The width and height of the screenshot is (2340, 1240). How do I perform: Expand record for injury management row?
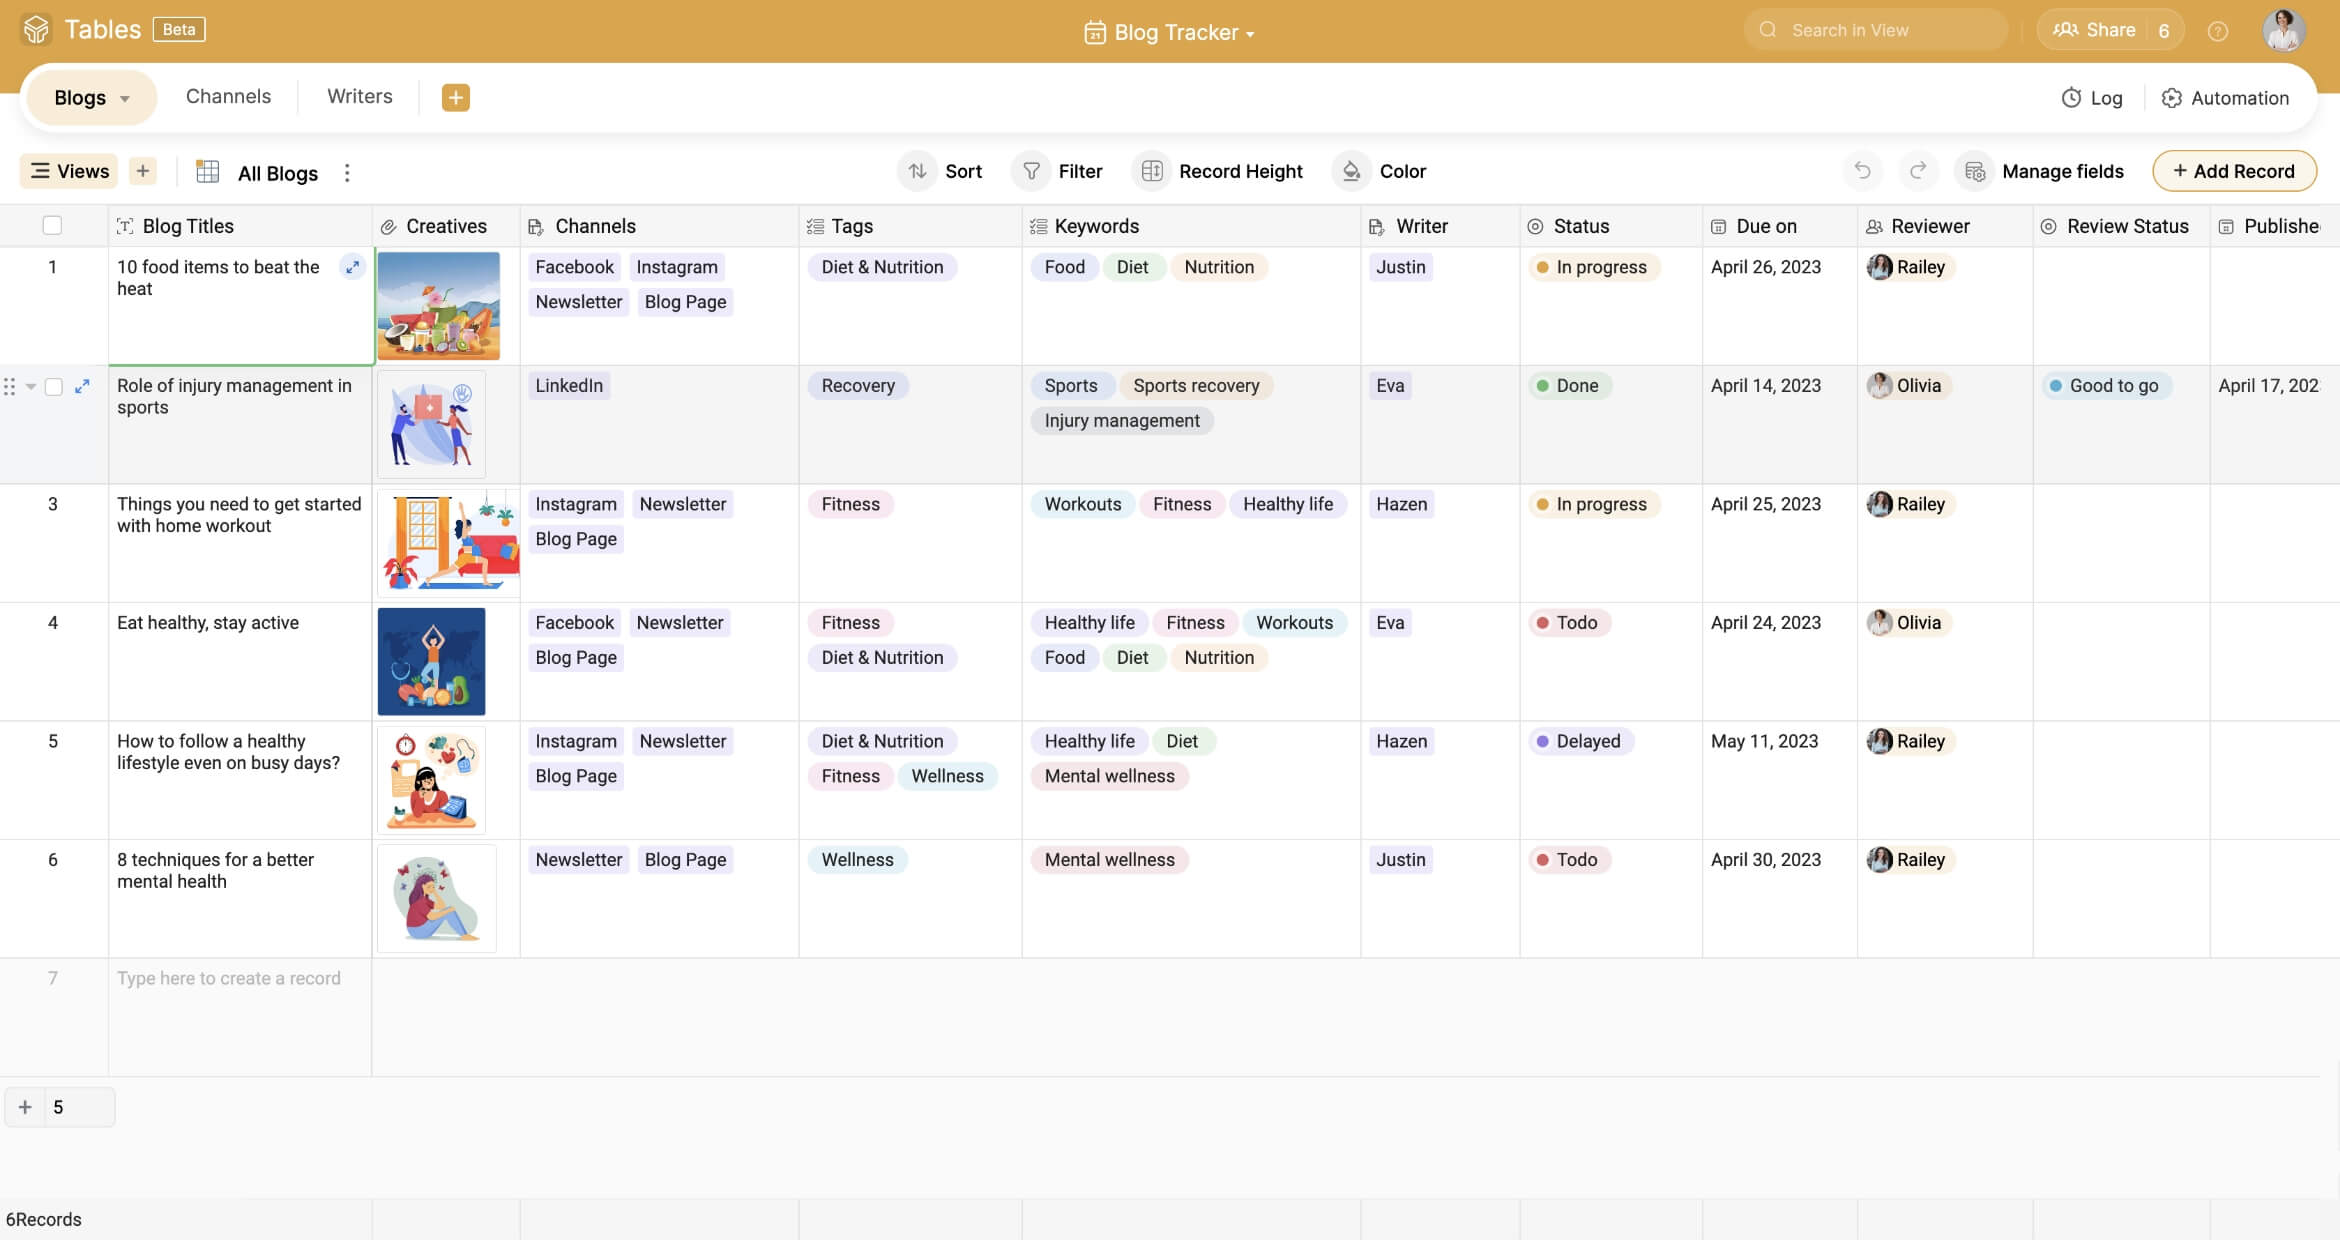pos(82,386)
